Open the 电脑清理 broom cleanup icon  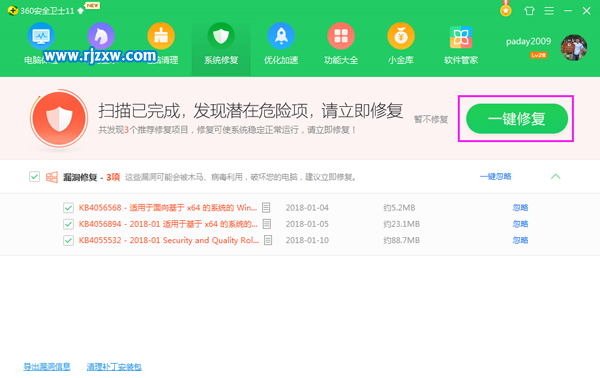161,36
